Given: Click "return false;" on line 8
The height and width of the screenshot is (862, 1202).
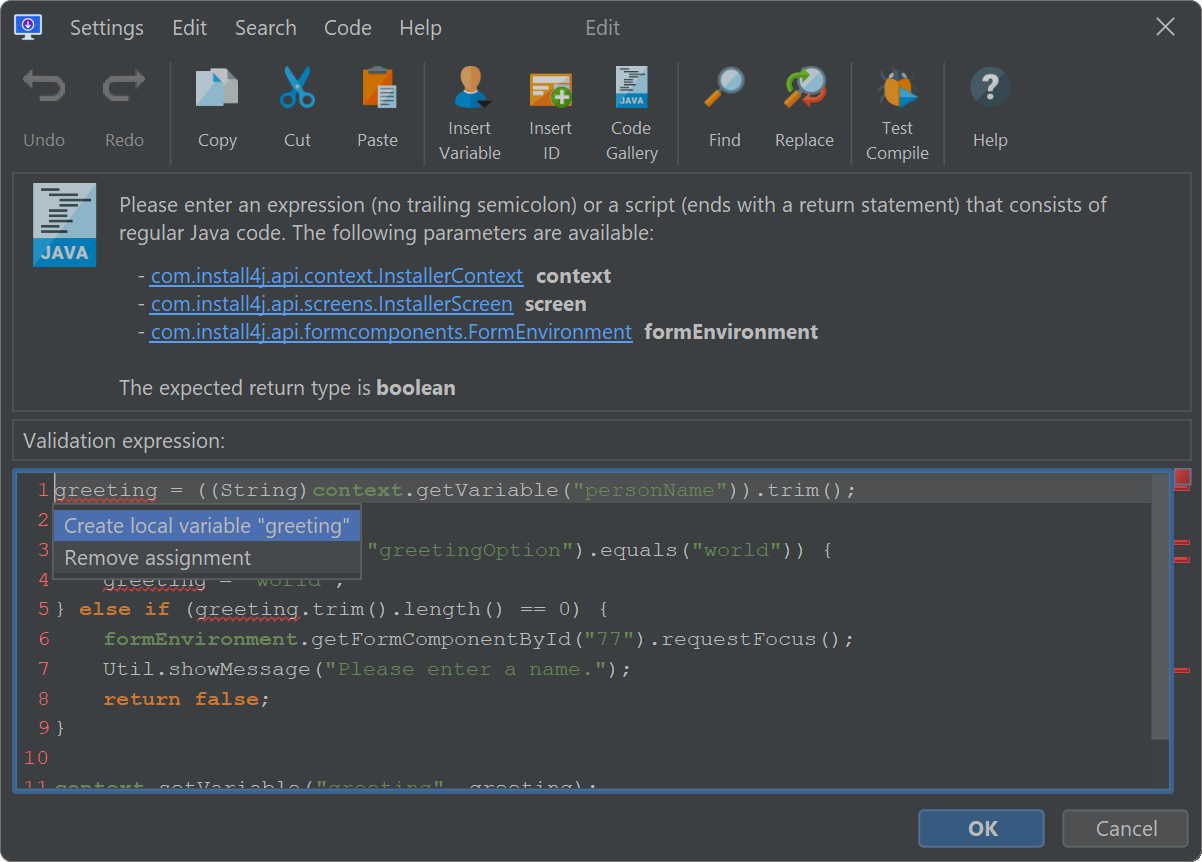Looking at the screenshot, I should tap(187, 699).
